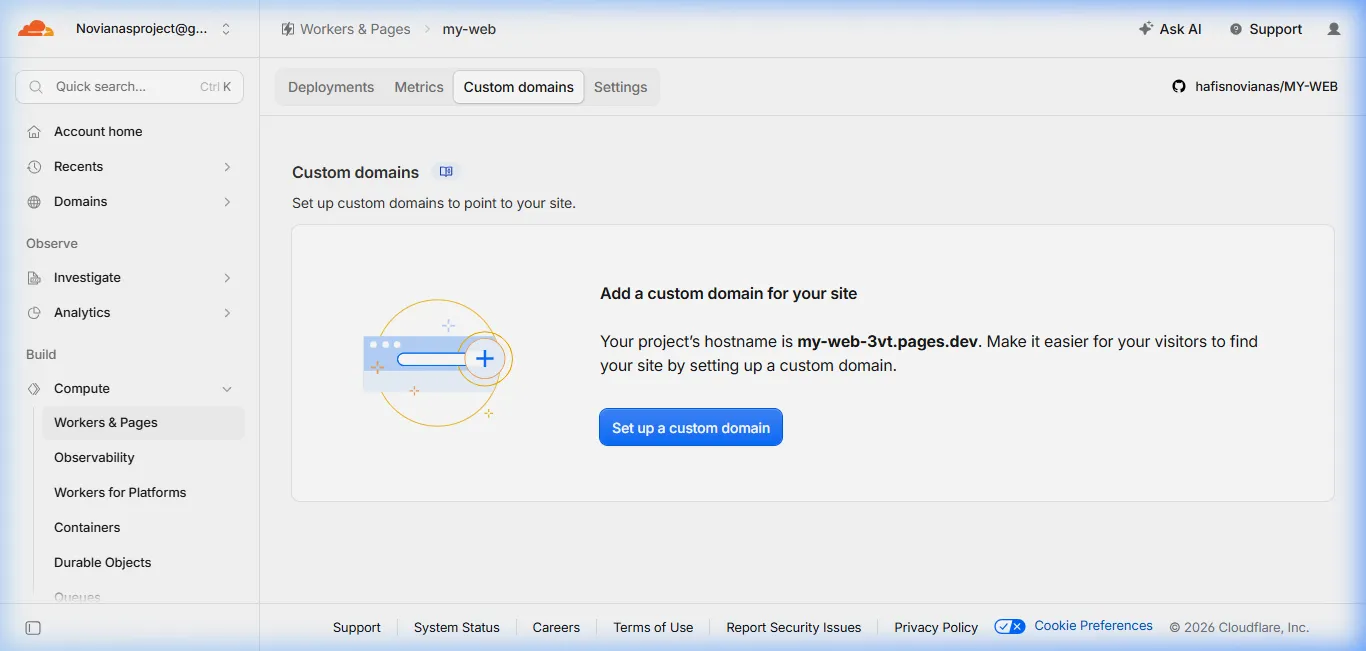Image resolution: width=1366 pixels, height=651 pixels.
Task: Open the account switcher dropdown
Action: [x=154, y=29]
